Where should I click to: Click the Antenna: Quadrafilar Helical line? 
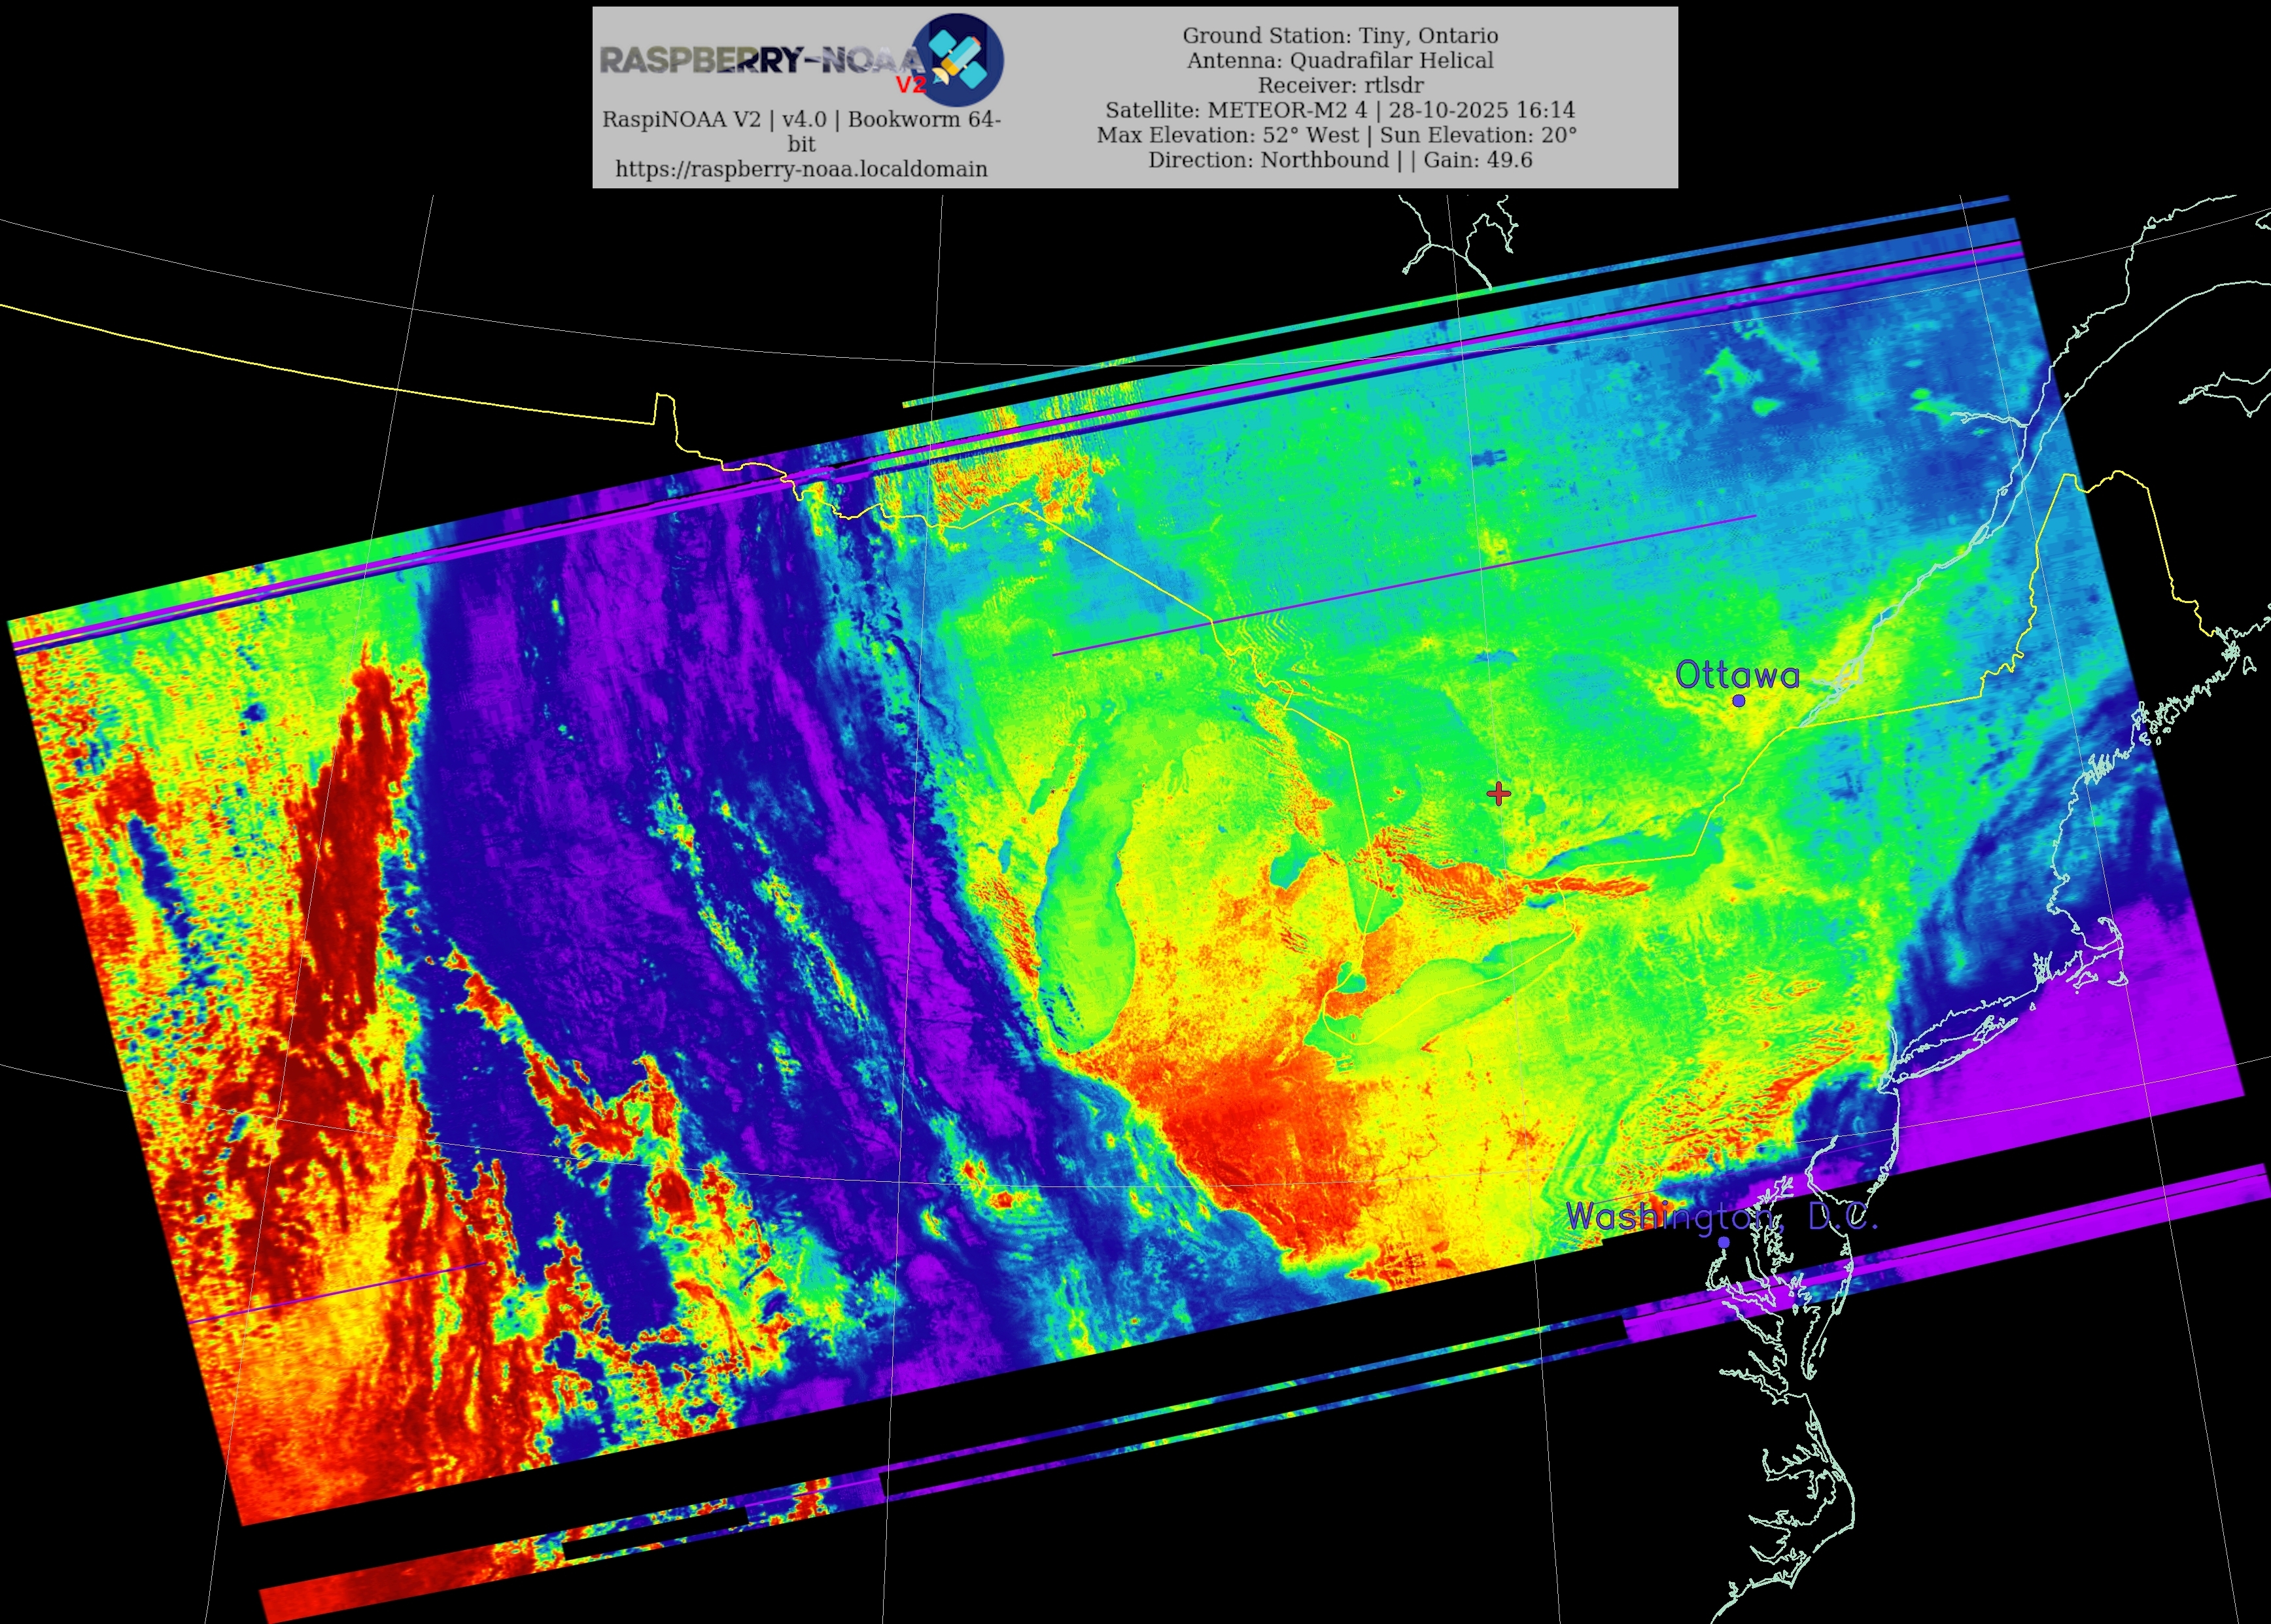[x=1340, y=60]
